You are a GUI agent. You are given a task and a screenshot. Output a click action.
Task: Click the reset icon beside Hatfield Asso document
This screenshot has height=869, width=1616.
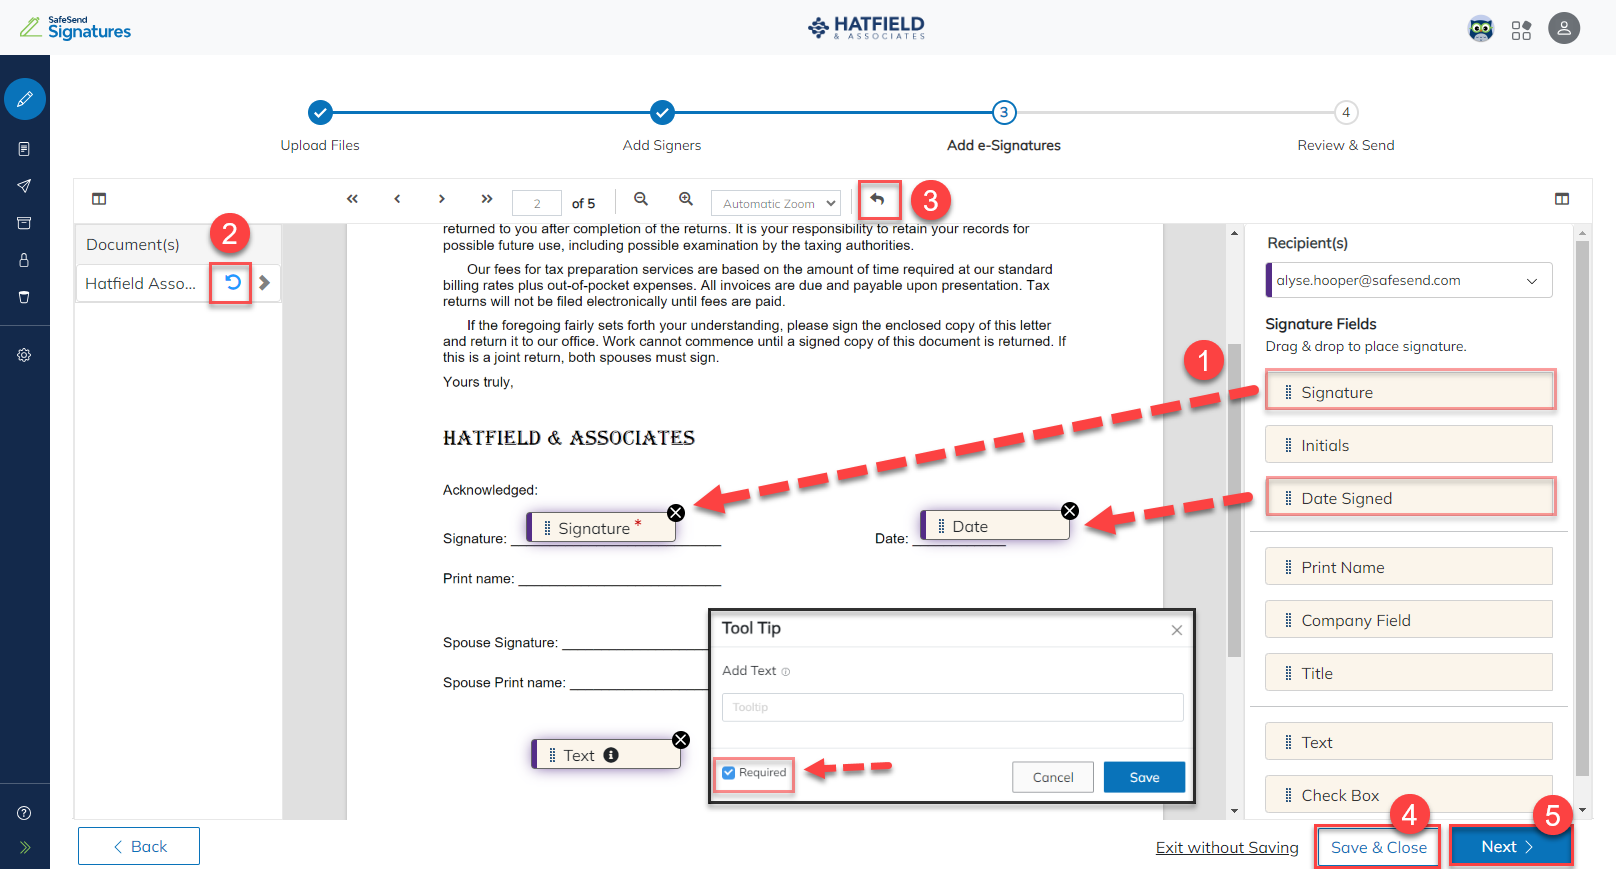[232, 283]
